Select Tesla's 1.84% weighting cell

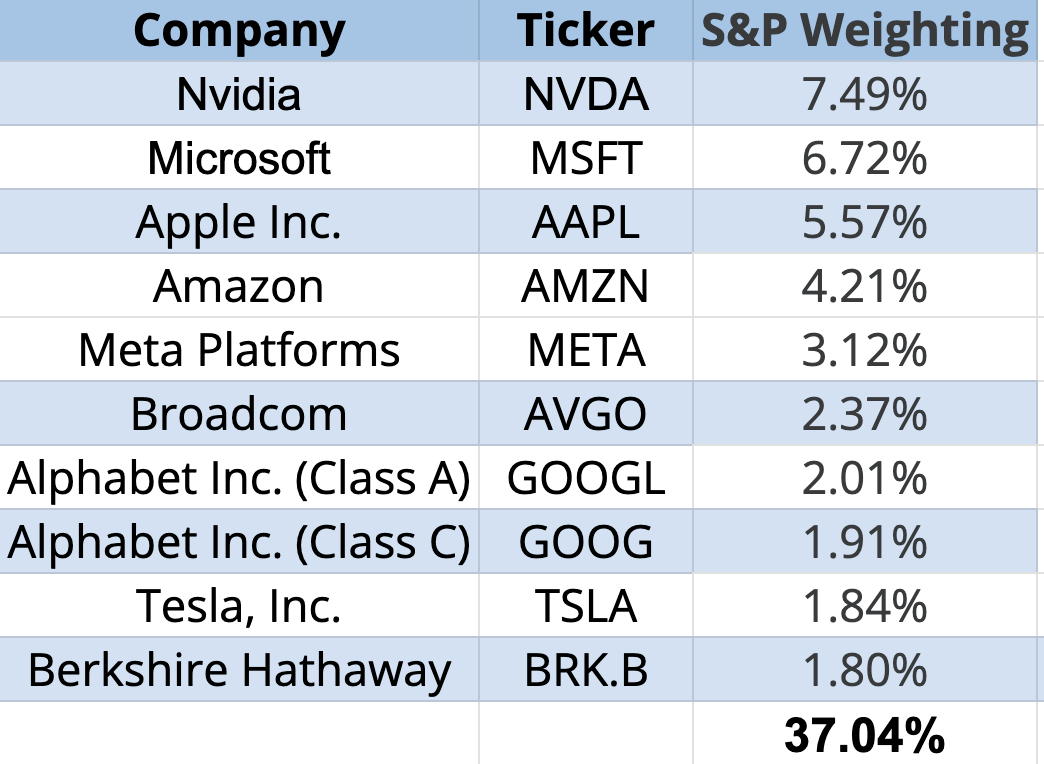pos(865,606)
